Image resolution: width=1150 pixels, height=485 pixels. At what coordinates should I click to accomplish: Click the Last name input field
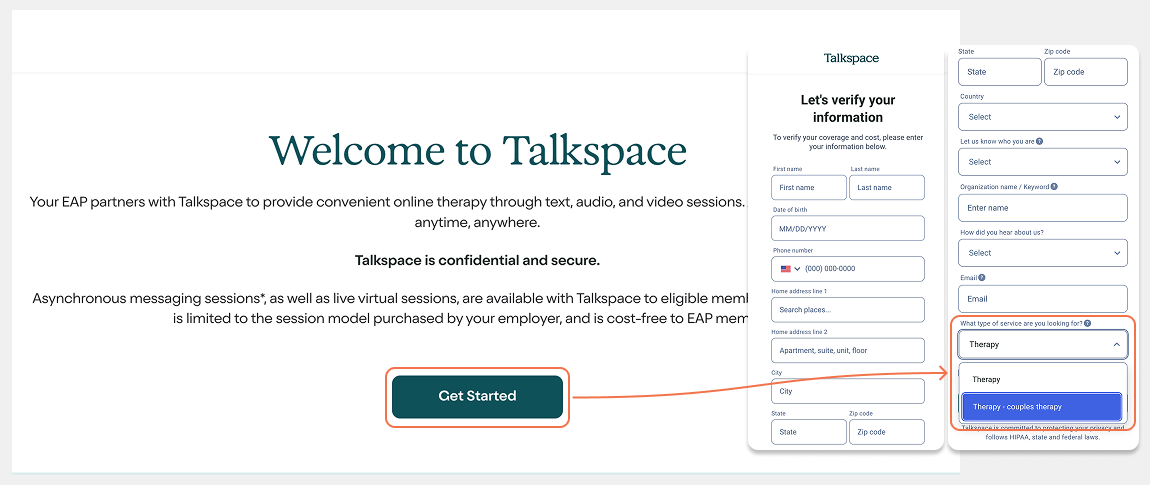pyautogui.click(x=886, y=187)
